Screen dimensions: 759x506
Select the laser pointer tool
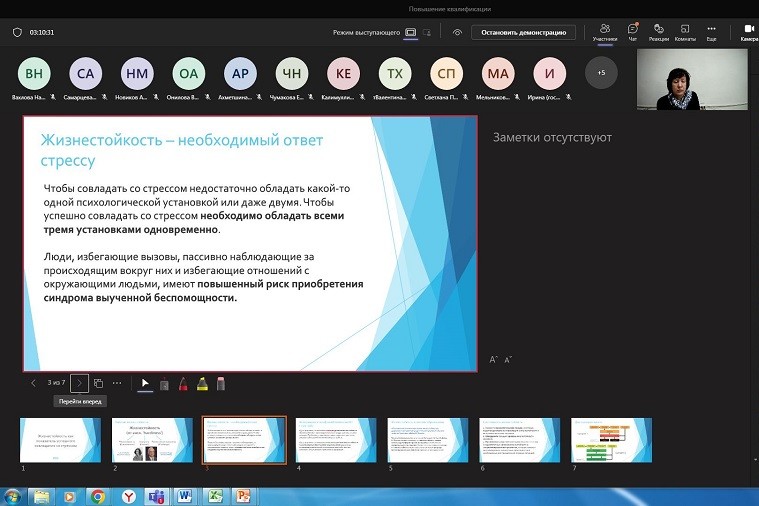164,383
